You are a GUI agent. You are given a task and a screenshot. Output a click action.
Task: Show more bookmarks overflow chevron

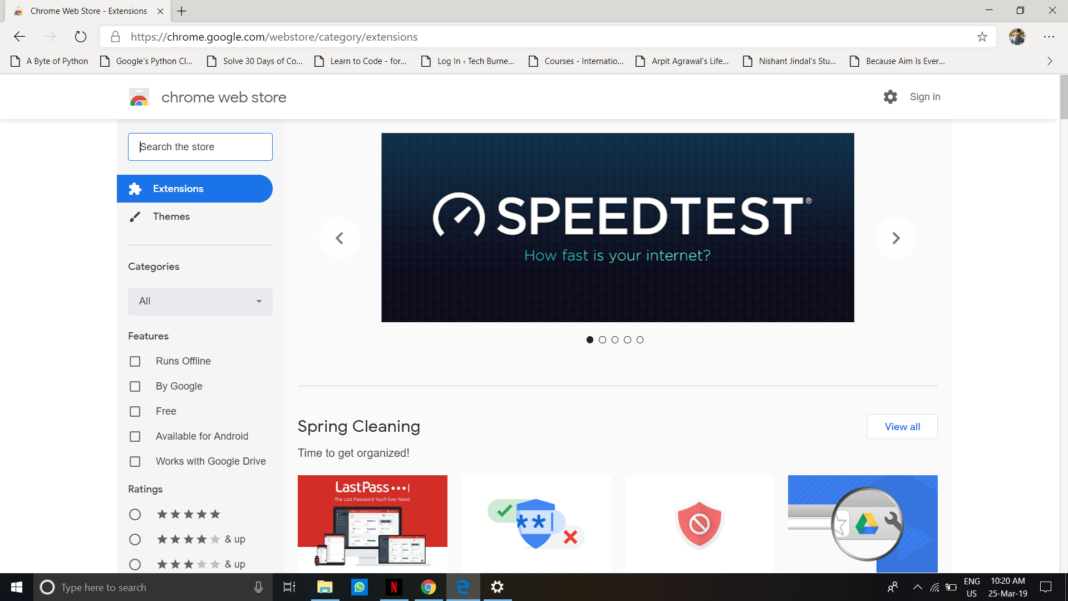1050,61
